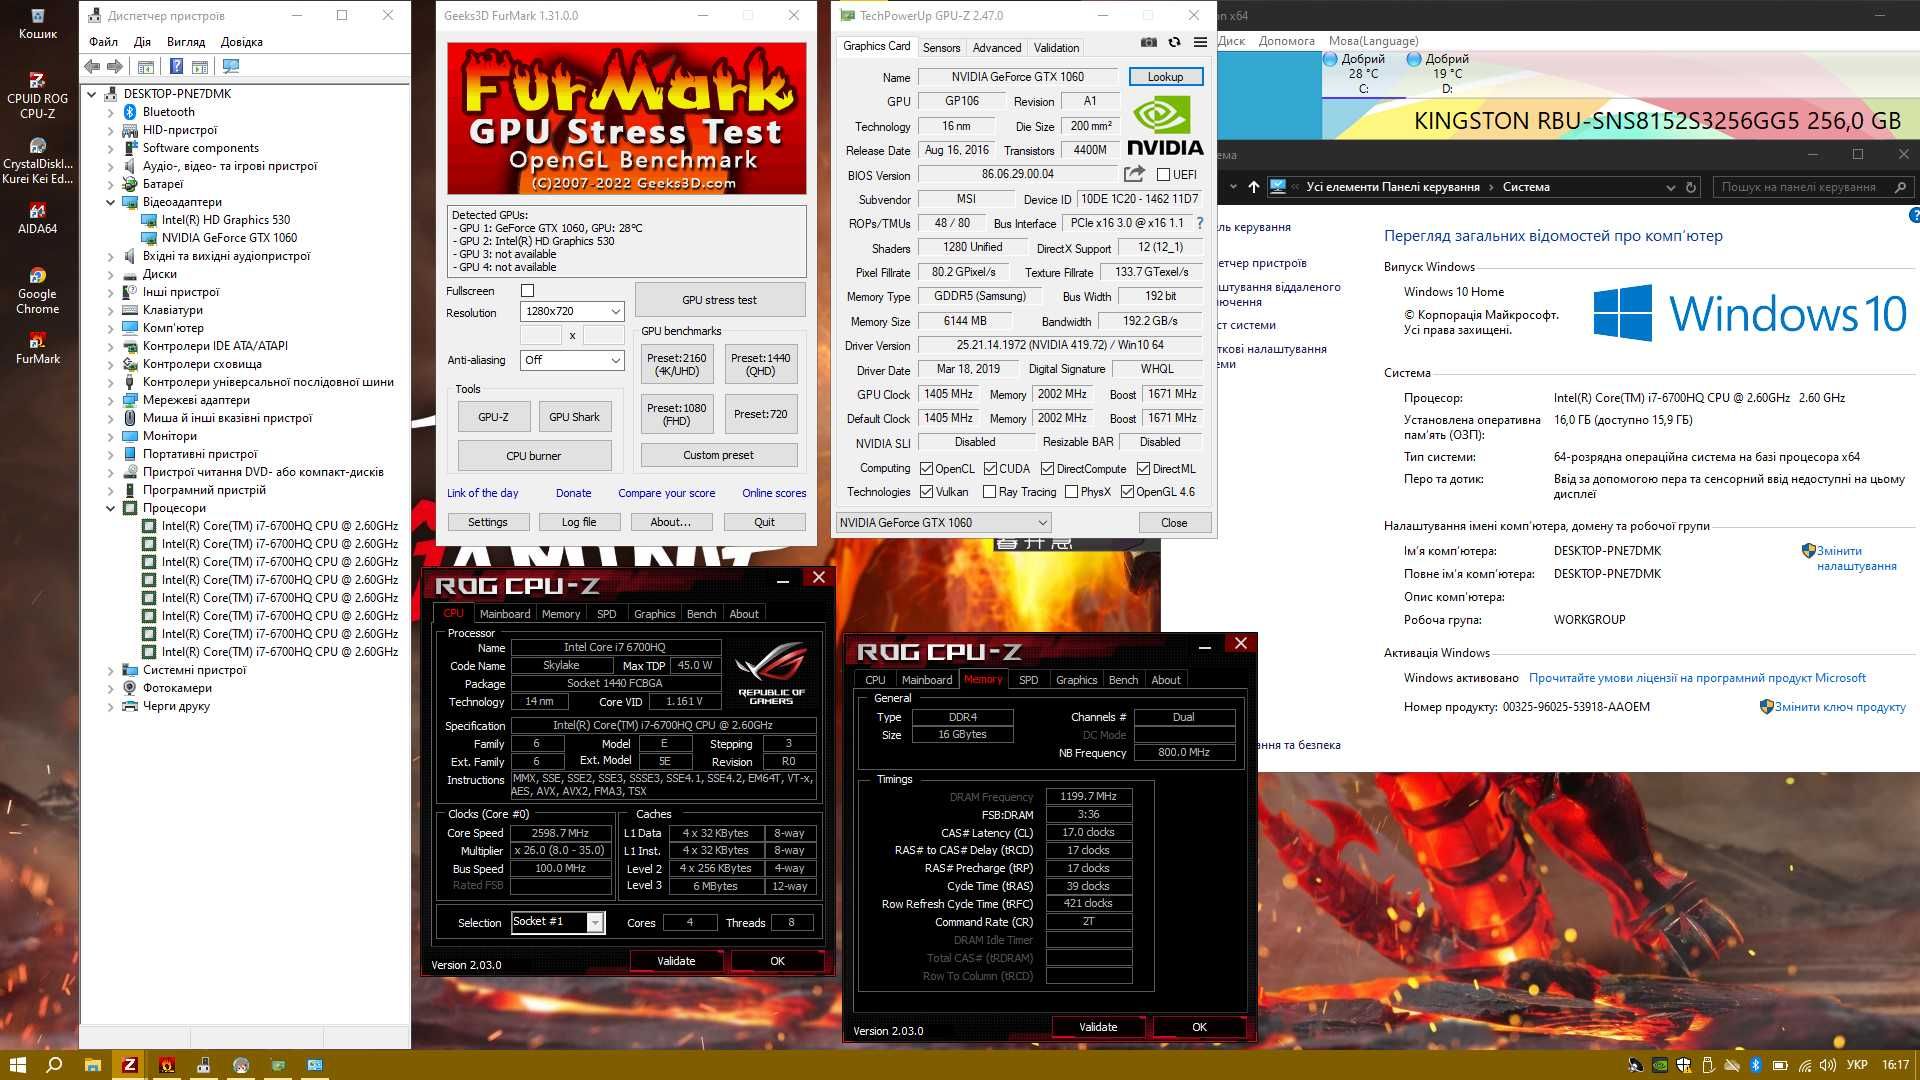Collapse the Процесори tree node
Image resolution: width=1920 pixels, height=1080 pixels.
pos(110,508)
